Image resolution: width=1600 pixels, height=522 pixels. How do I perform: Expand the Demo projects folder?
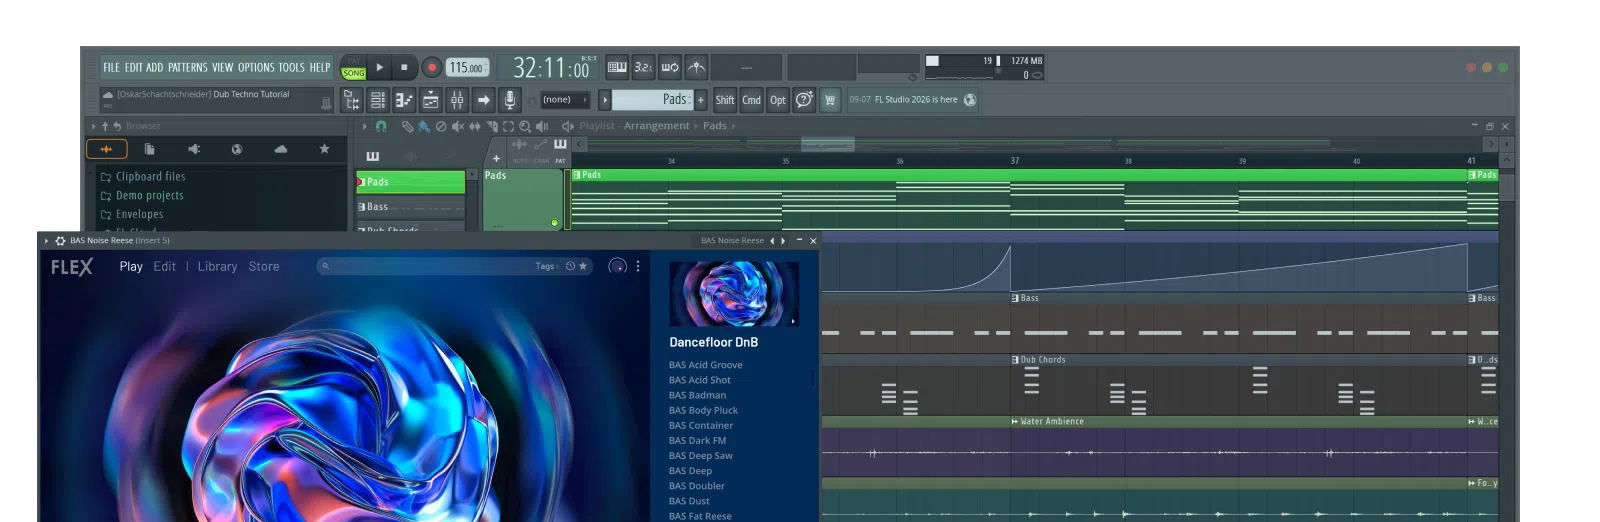point(142,196)
